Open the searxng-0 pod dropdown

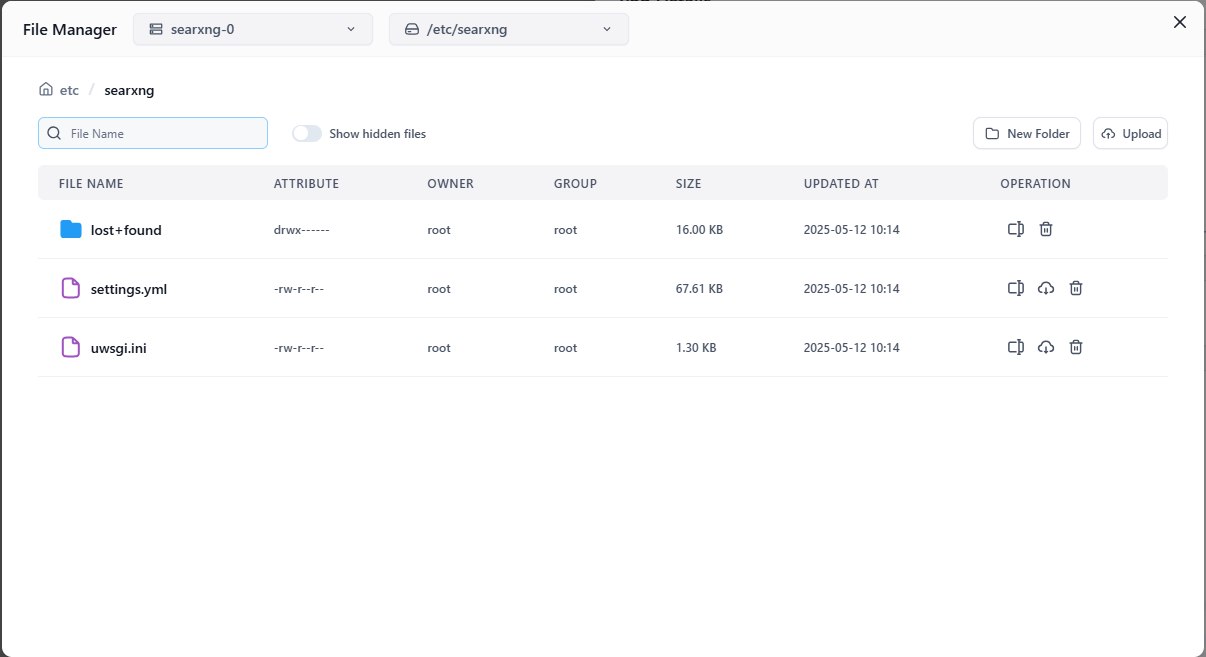pos(253,29)
